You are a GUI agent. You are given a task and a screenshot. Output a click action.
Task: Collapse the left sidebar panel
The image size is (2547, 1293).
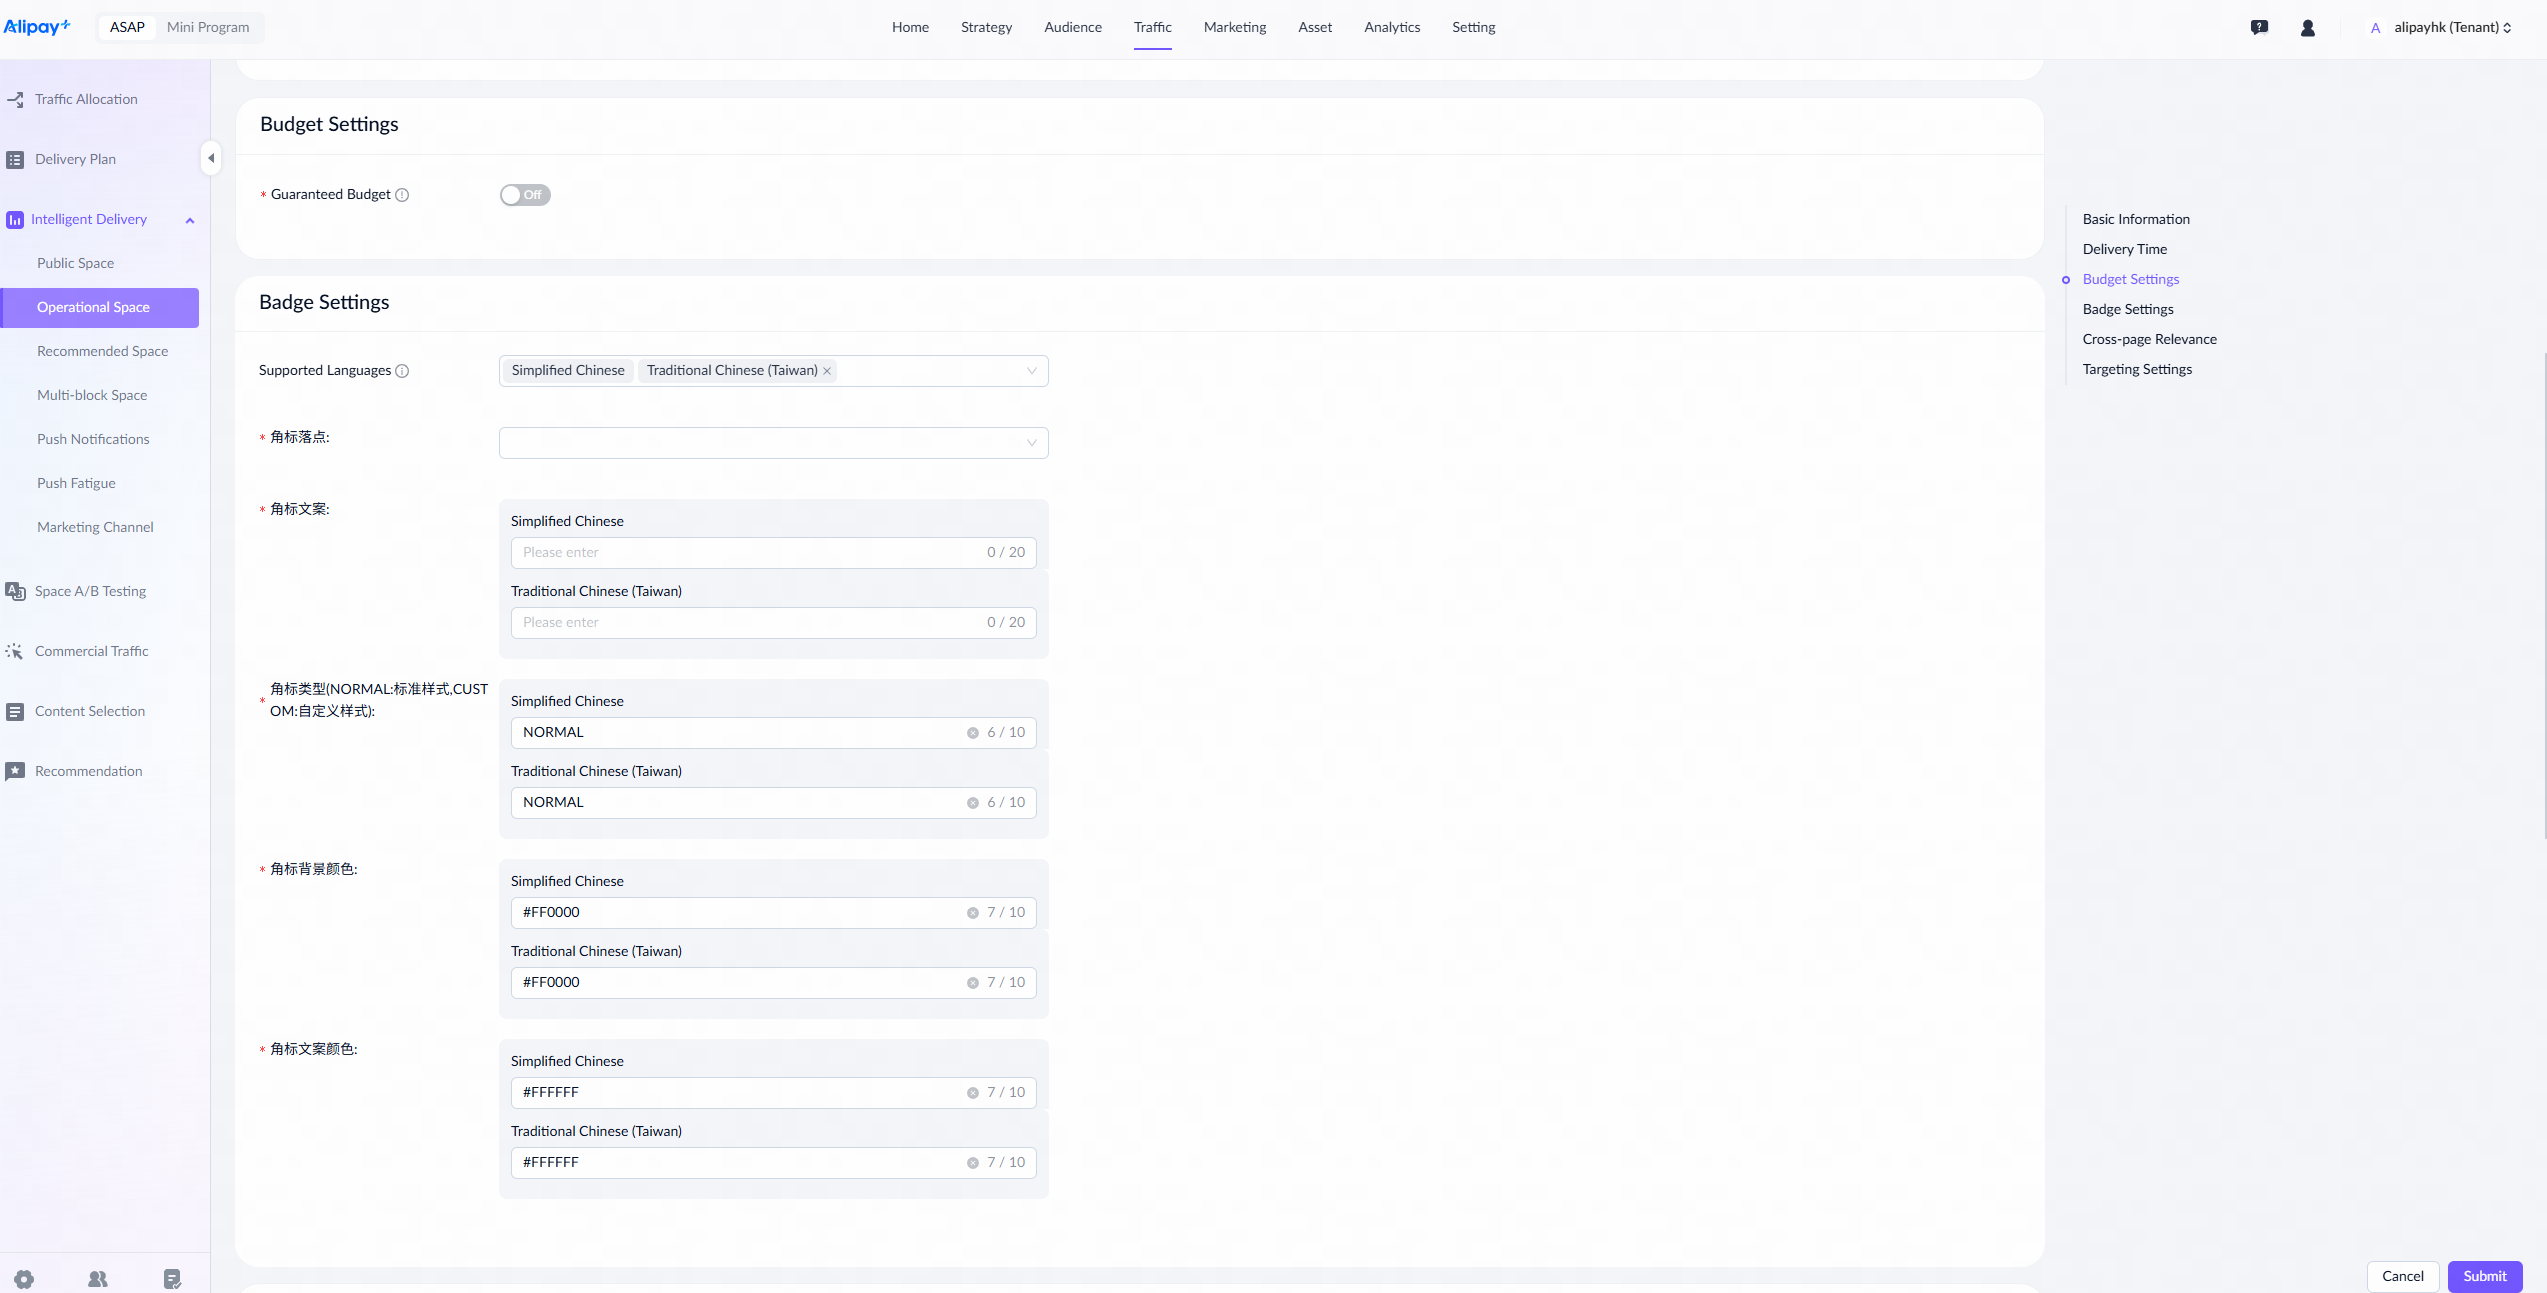click(211, 158)
